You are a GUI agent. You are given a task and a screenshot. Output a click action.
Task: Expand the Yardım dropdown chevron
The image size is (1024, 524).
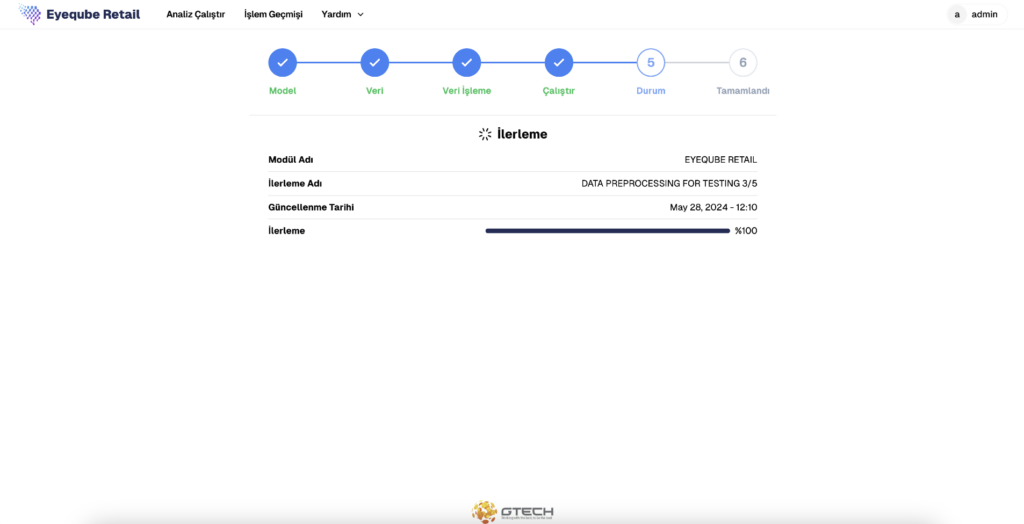click(x=361, y=15)
